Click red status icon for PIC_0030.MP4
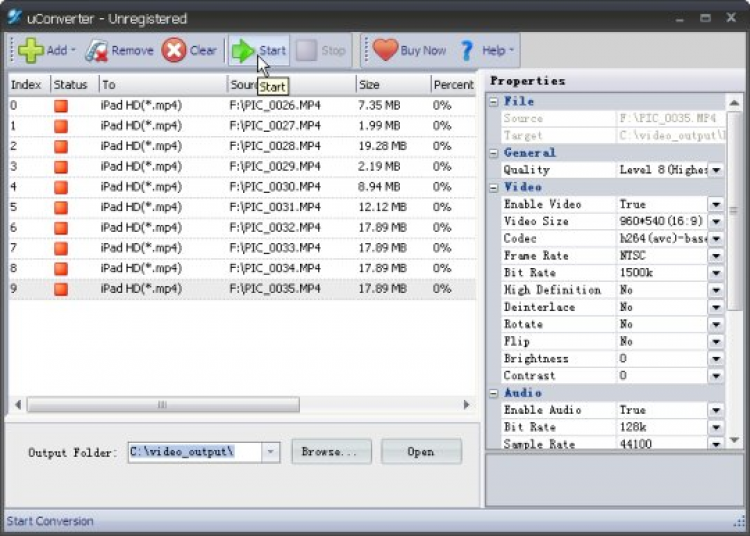Image resolution: width=750 pixels, height=536 pixels. [61, 187]
